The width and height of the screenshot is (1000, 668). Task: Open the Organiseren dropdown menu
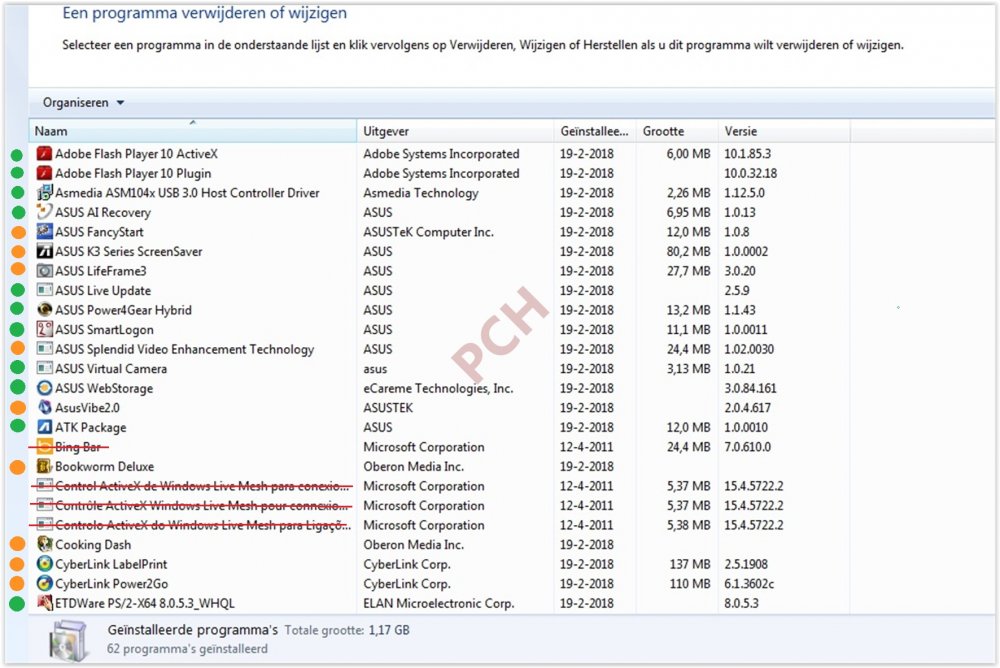tap(83, 103)
